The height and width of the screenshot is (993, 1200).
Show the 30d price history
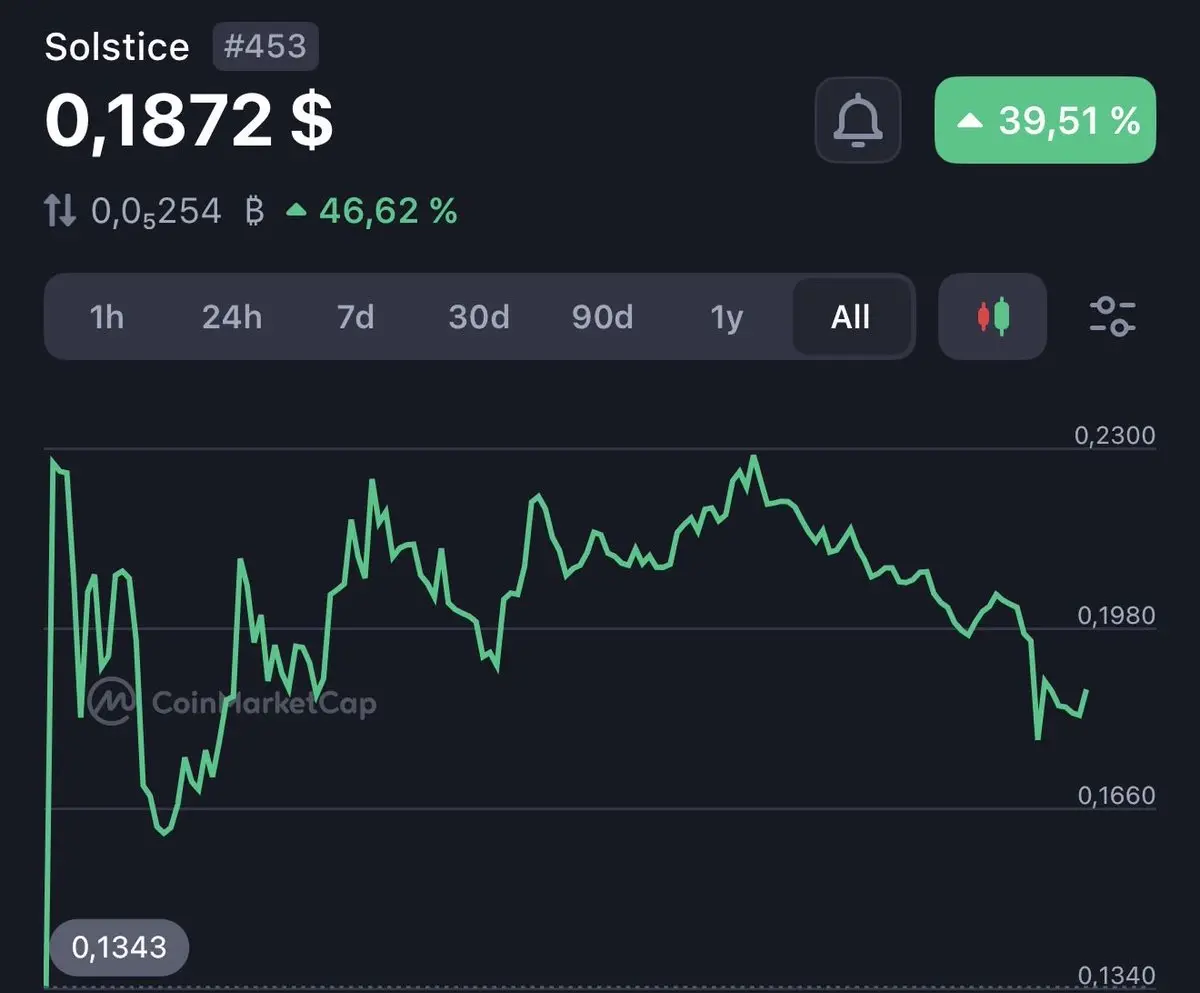point(479,317)
